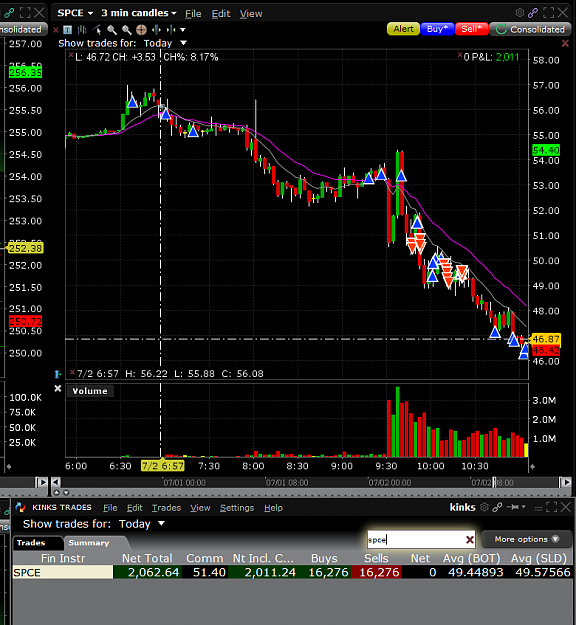576x625 pixels.
Task: Click the expand time axis arrows icon
Action: pyautogui.click(x=157, y=29)
